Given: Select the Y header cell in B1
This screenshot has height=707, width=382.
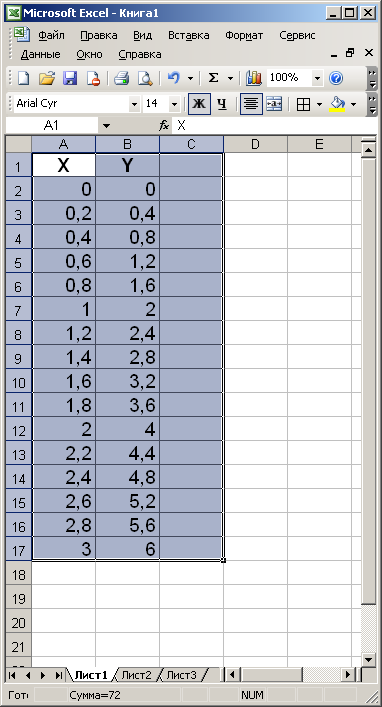Looking at the screenshot, I should click(128, 165).
